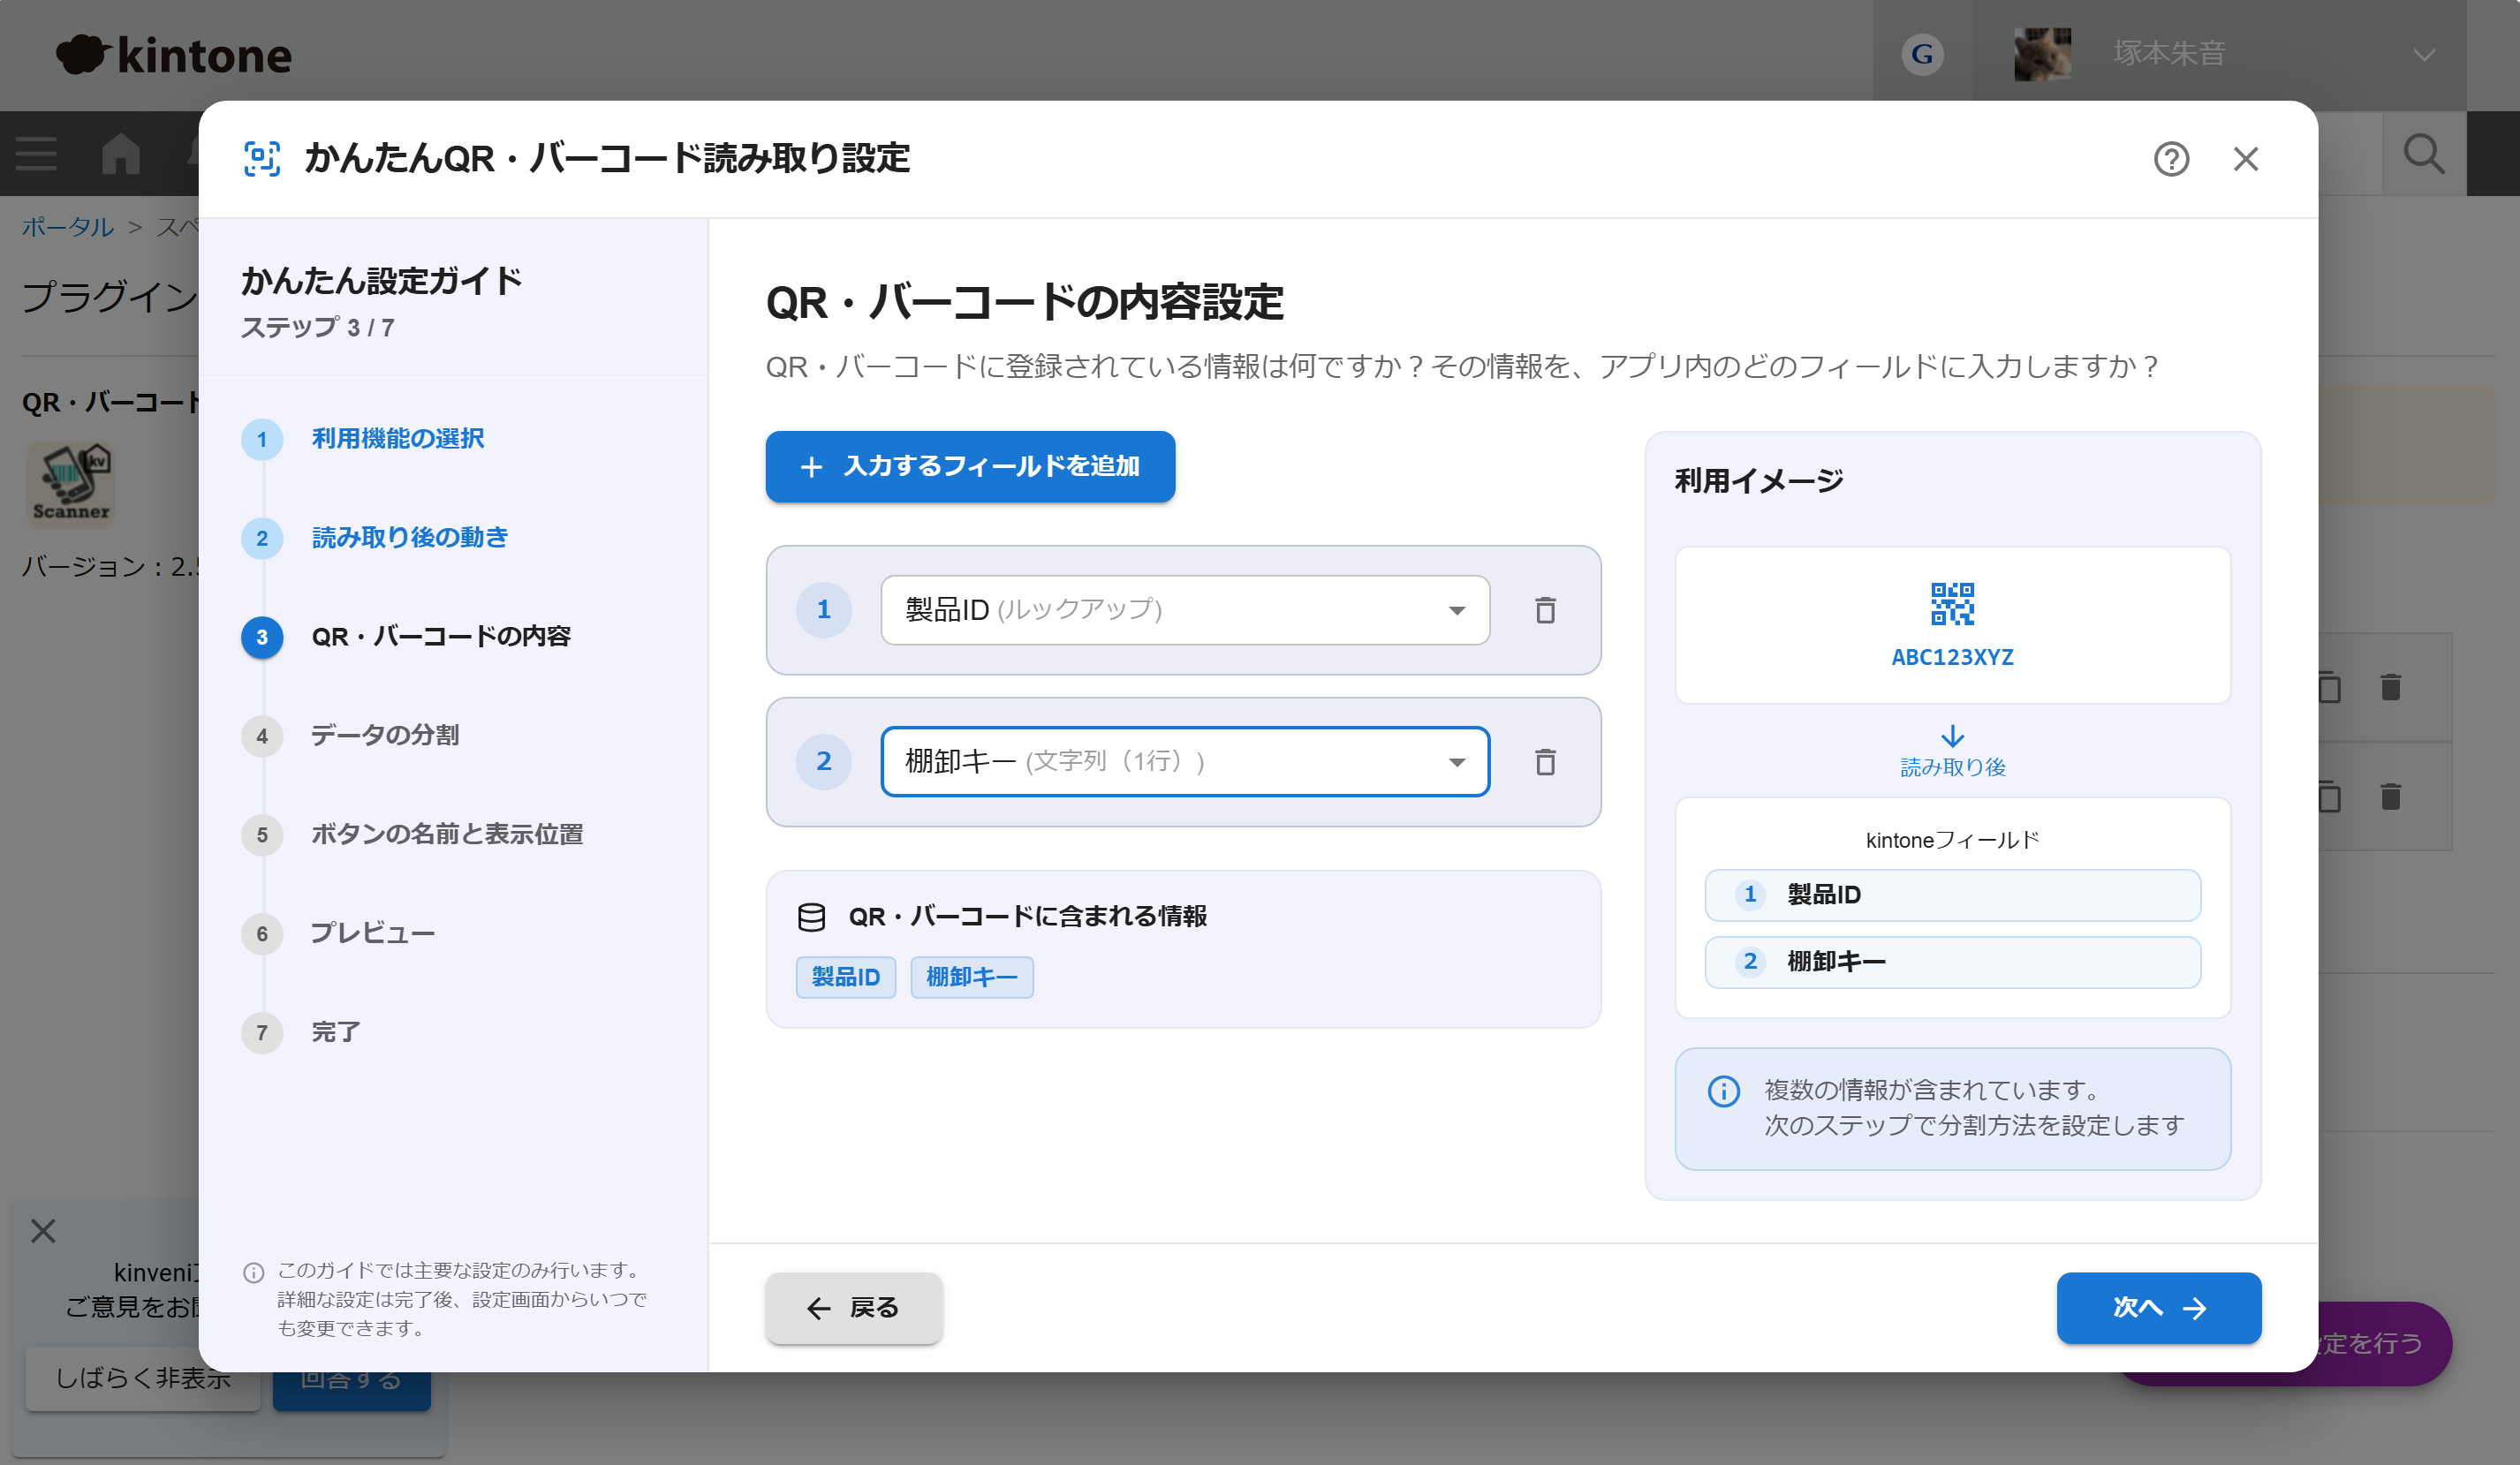Viewport: 2520px width, 1465px height.
Task: Click 入力するフィールドを追加 button
Action: [x=970, y=467]
